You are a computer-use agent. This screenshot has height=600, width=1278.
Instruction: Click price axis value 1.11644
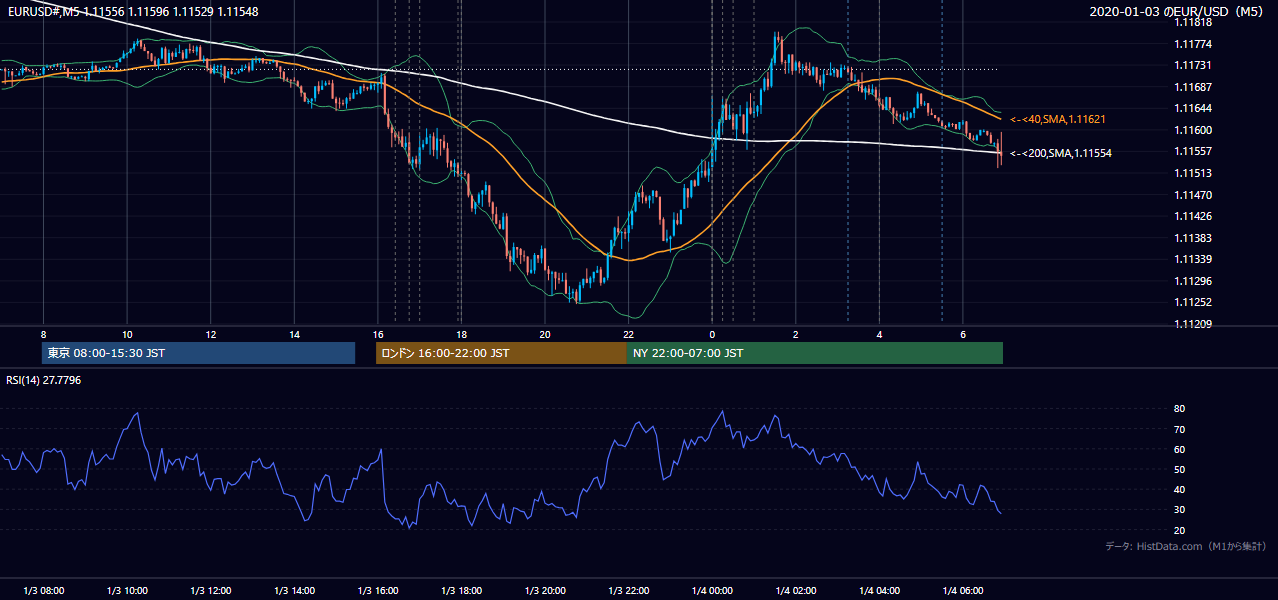(x=1193, y=108)
